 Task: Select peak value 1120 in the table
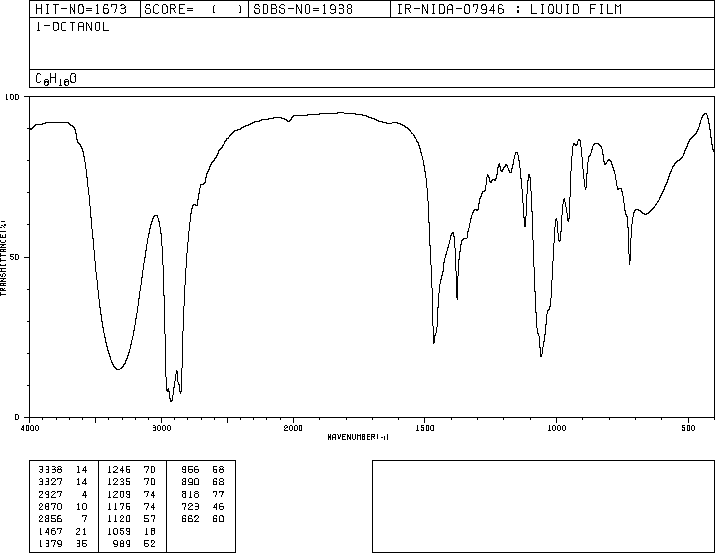pyautogui.click(x=119, y=519)
